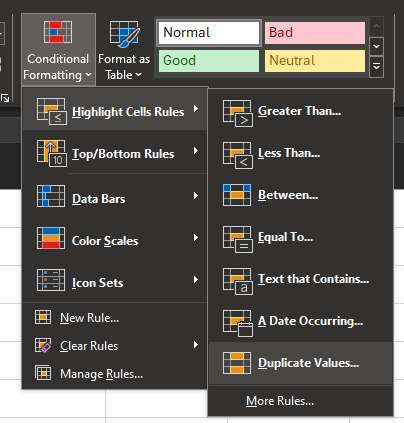Choose Between... text
The image size is (404, 423).
[288, 195]
